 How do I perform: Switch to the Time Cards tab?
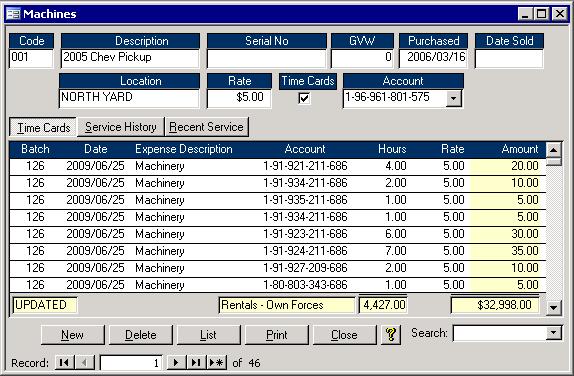(x=43, y=127)
